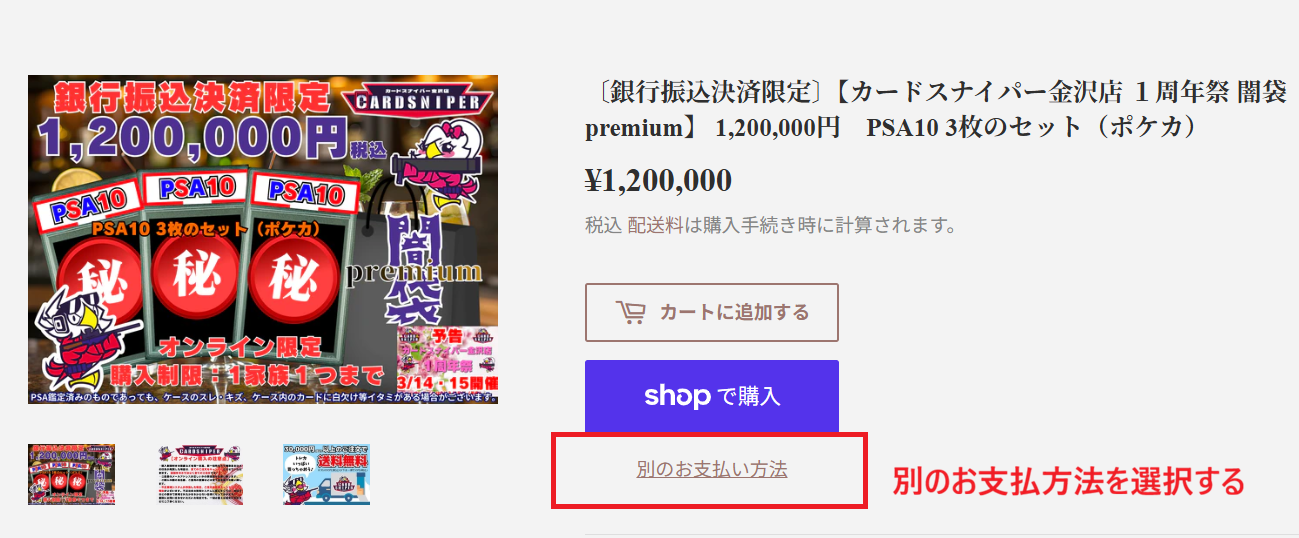The image size is (1299, 538).
Task: Click the shopping cart icon
Action: point(630,312)
